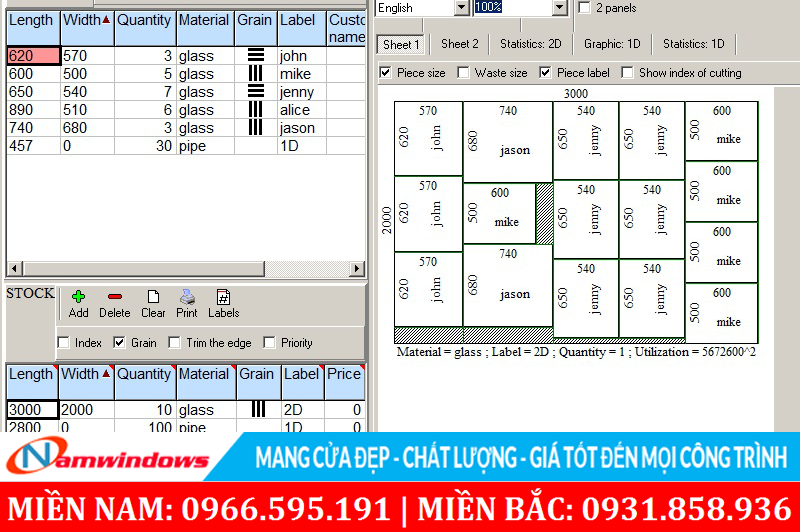
Task: Click quantity 7 cell in jenny row
Action: click(145, 92)
